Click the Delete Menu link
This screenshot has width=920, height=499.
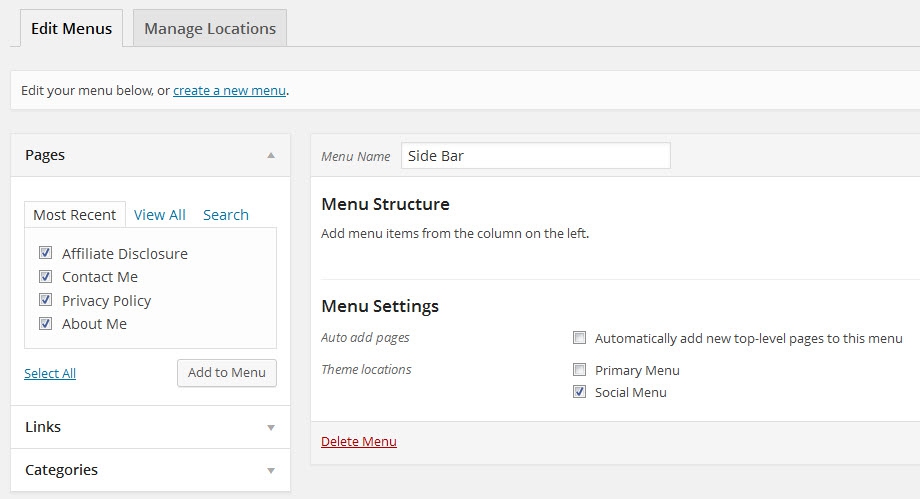coord(358,441)
